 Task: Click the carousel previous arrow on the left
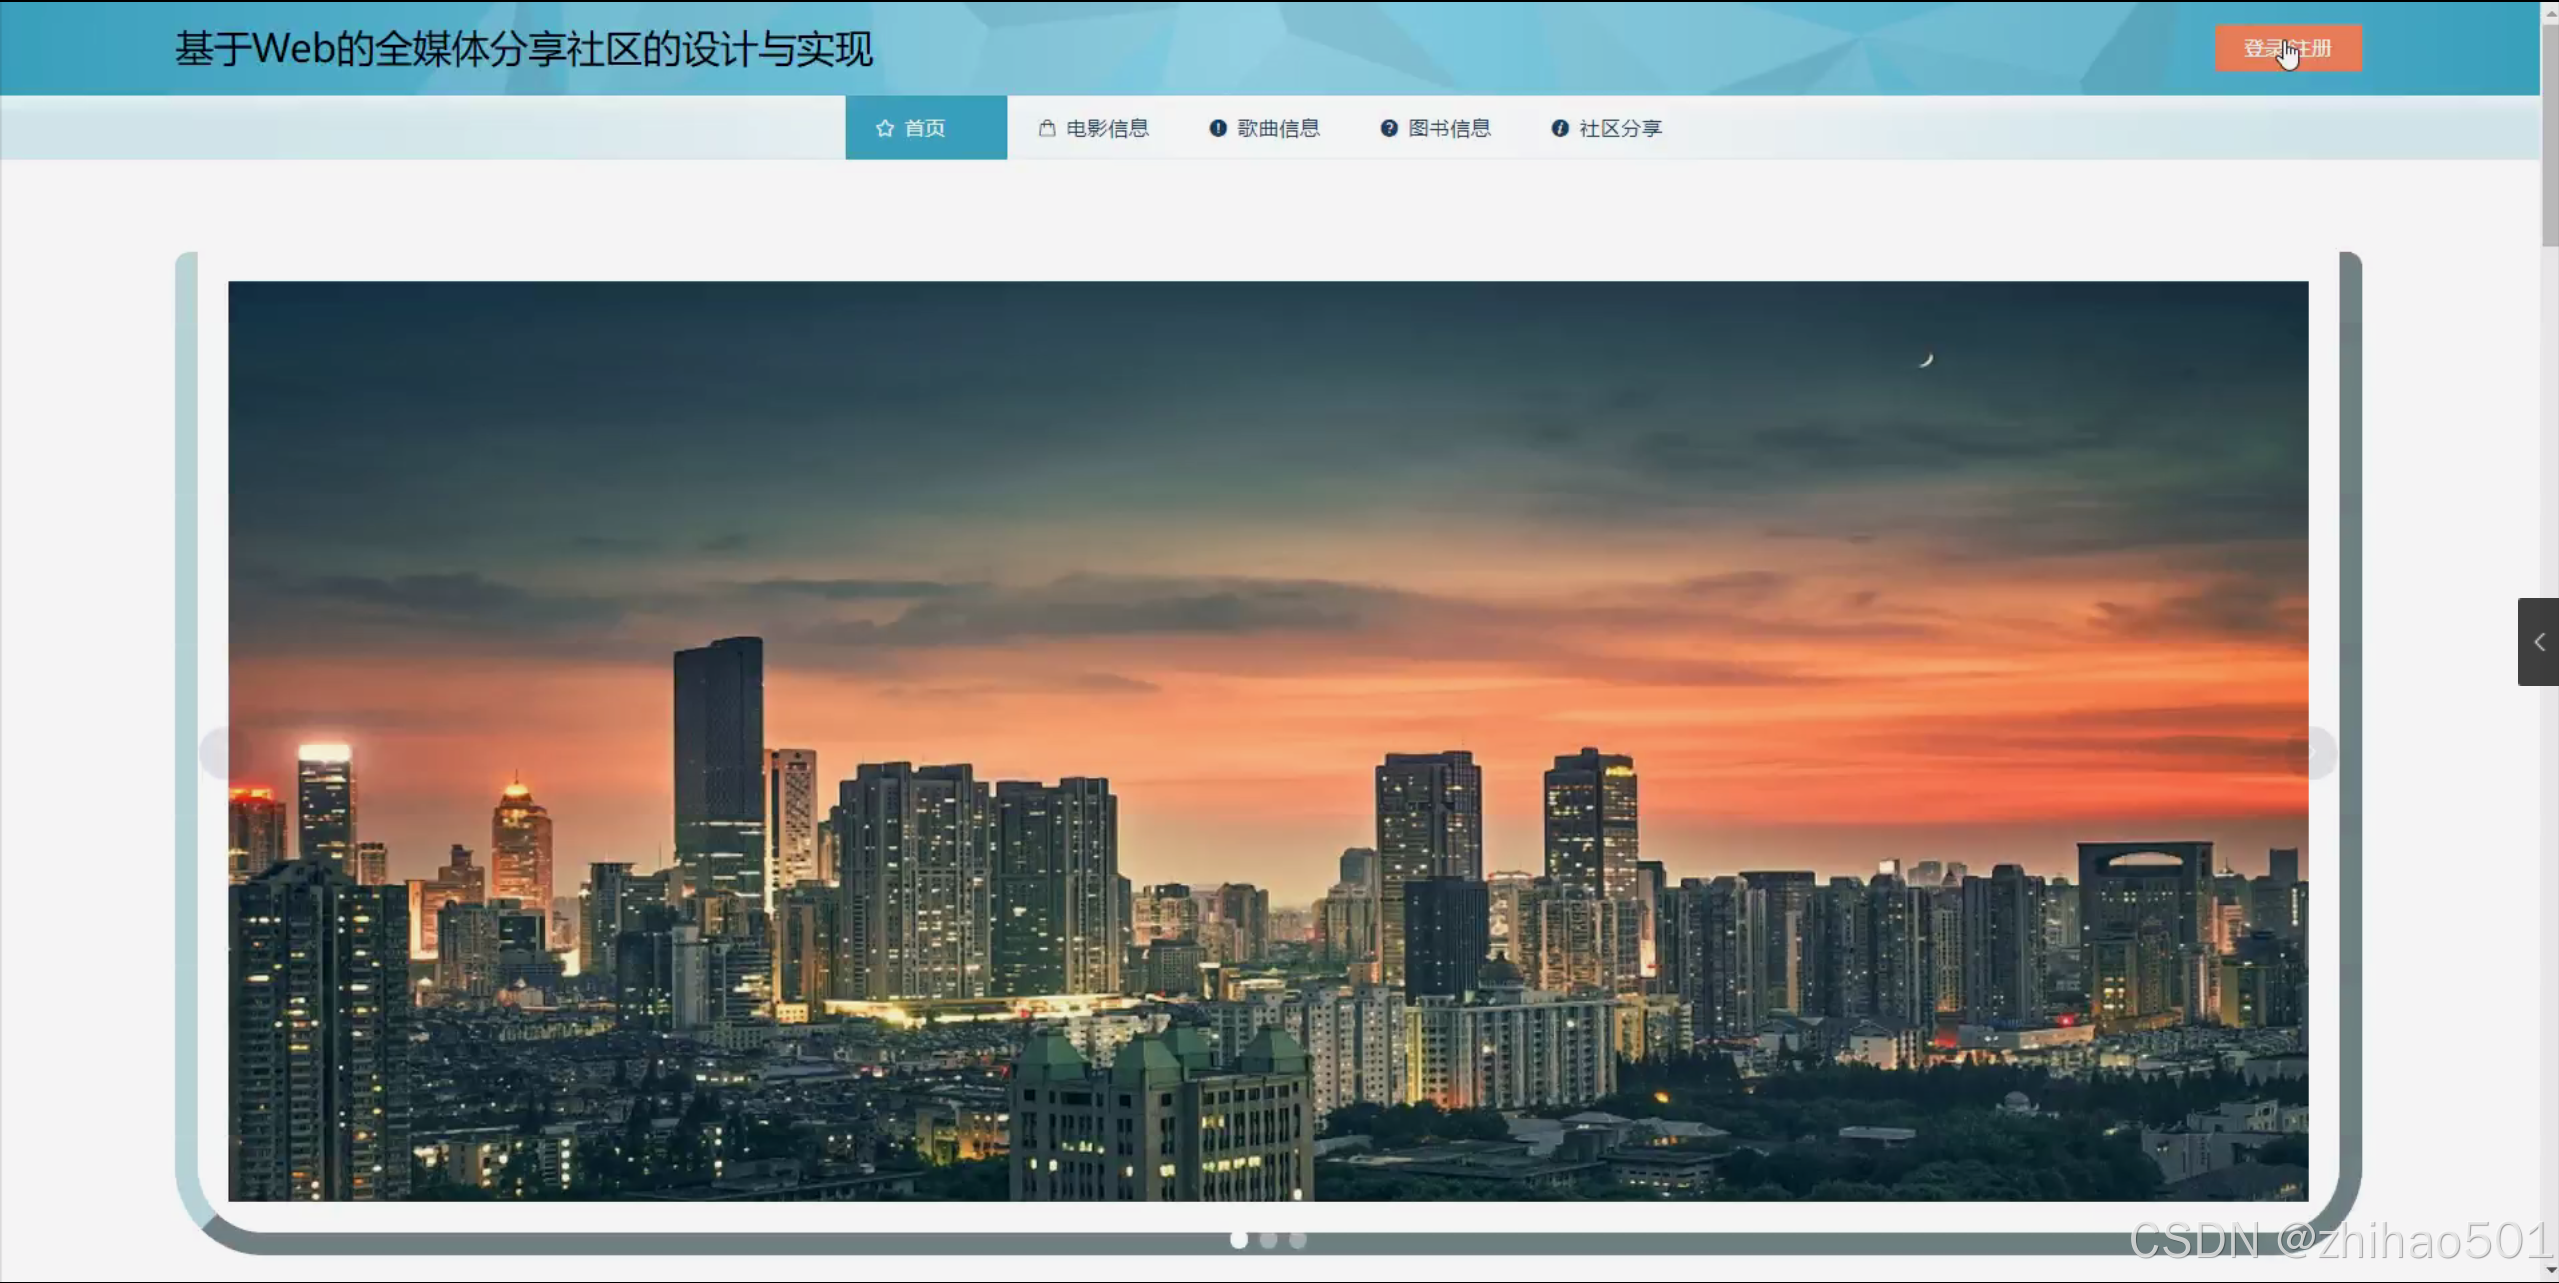coord(213,753)
